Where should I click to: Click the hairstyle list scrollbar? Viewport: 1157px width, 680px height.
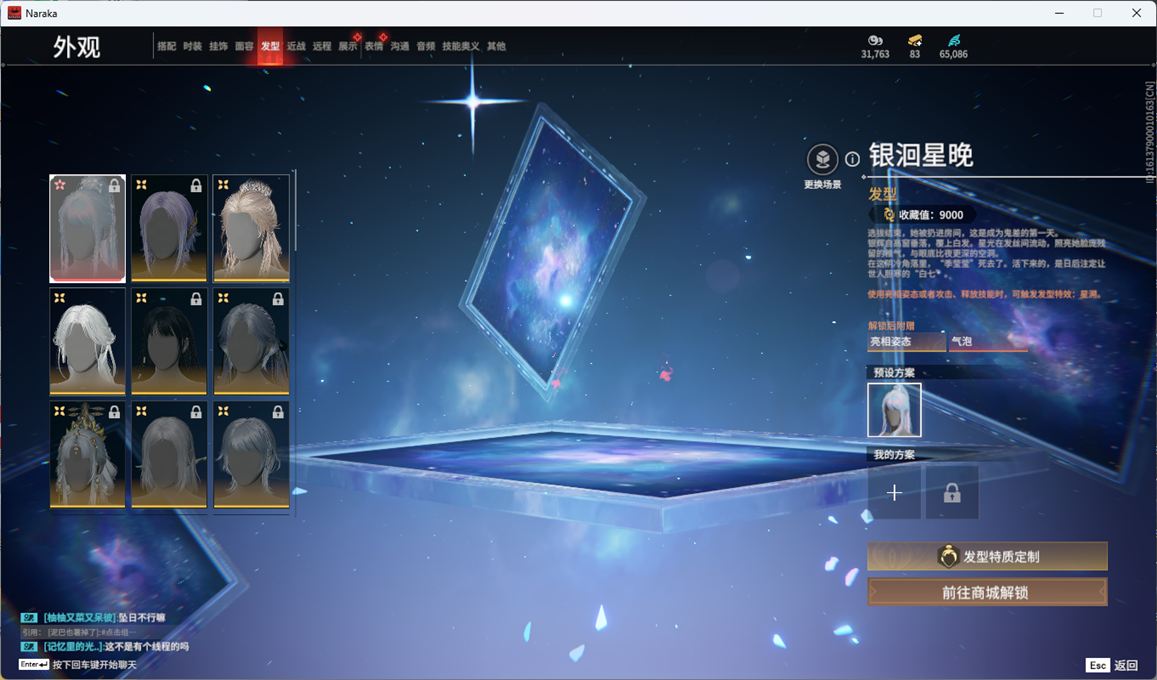295,212
